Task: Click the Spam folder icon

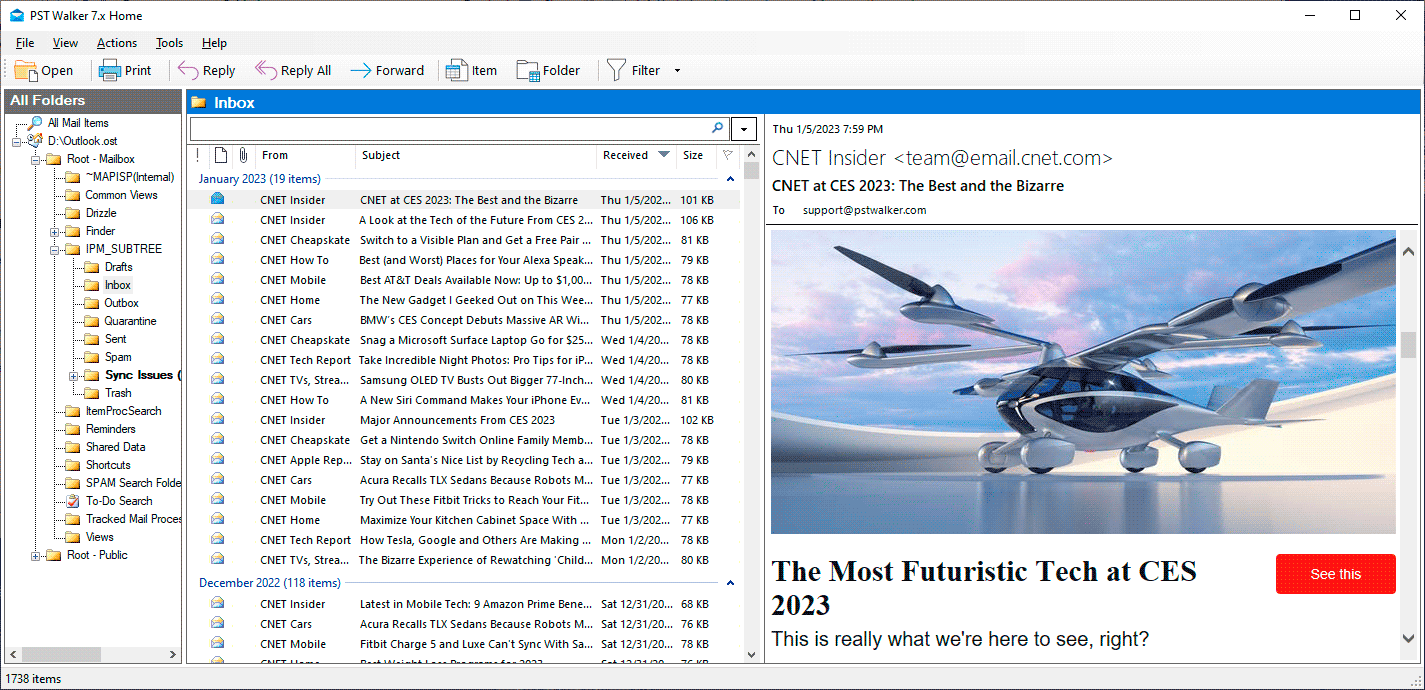Action: point(92,357)
